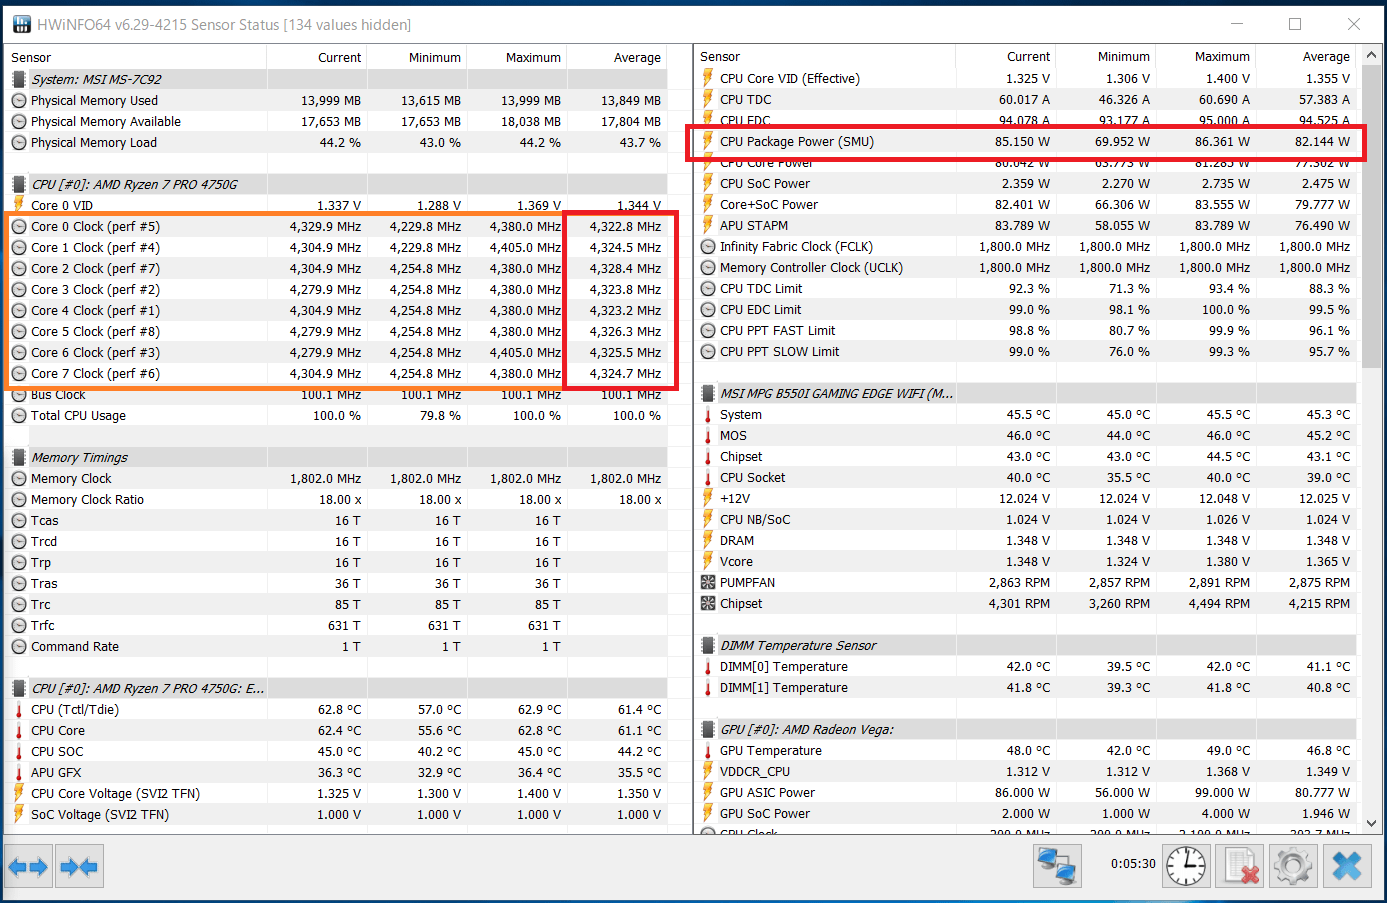Select the Memory Clock Ratio row
Screen dimensions: 1387x903
tap(336, 499)
